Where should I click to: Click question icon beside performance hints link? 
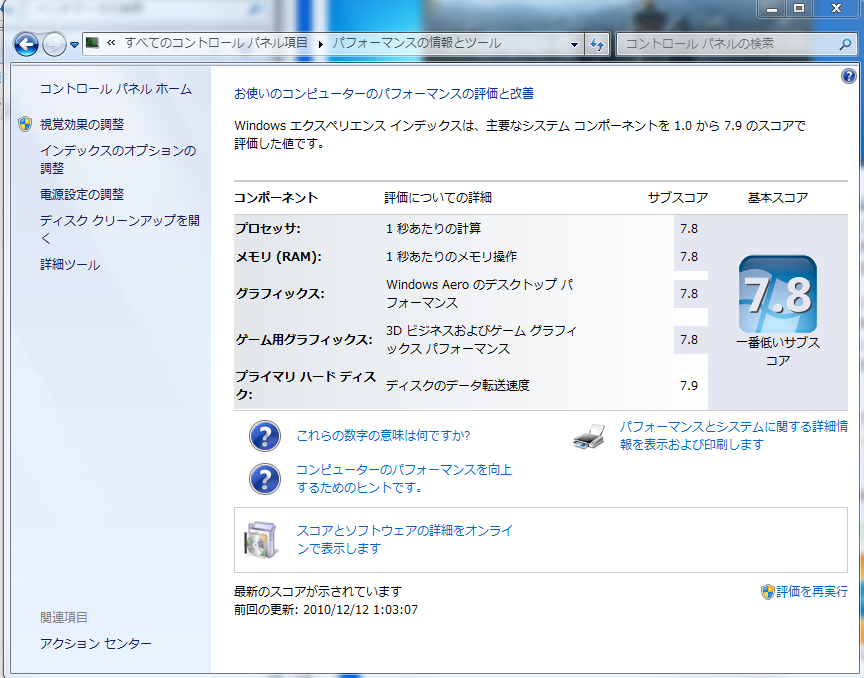click(x=264, y=478)
